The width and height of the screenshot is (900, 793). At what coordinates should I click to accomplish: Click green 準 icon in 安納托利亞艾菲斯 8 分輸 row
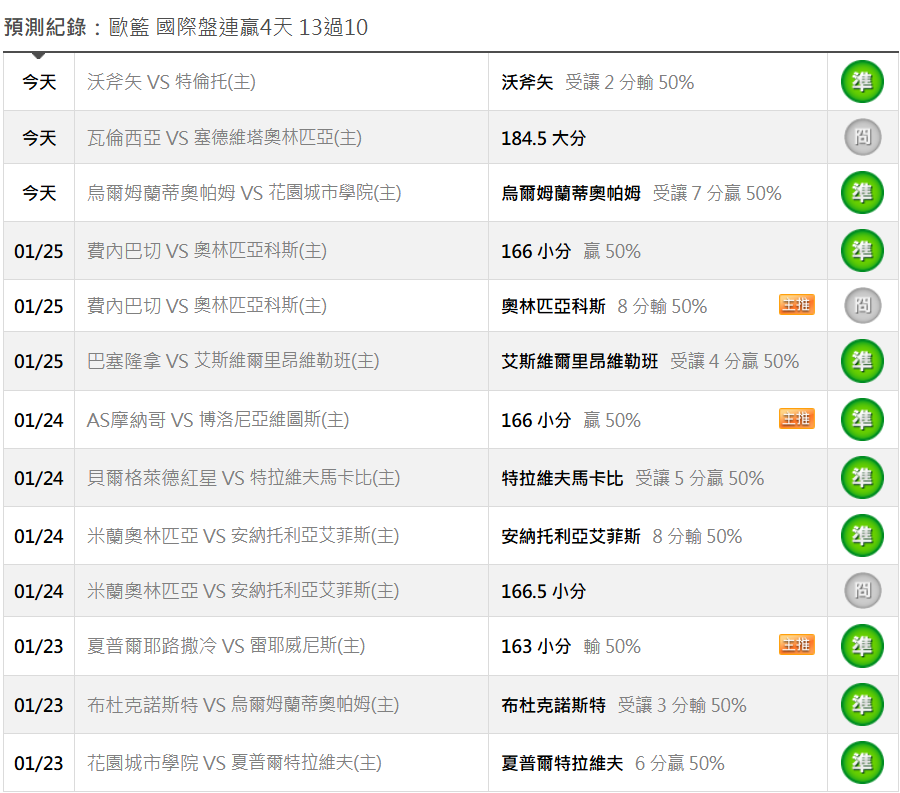click(862, 536)
